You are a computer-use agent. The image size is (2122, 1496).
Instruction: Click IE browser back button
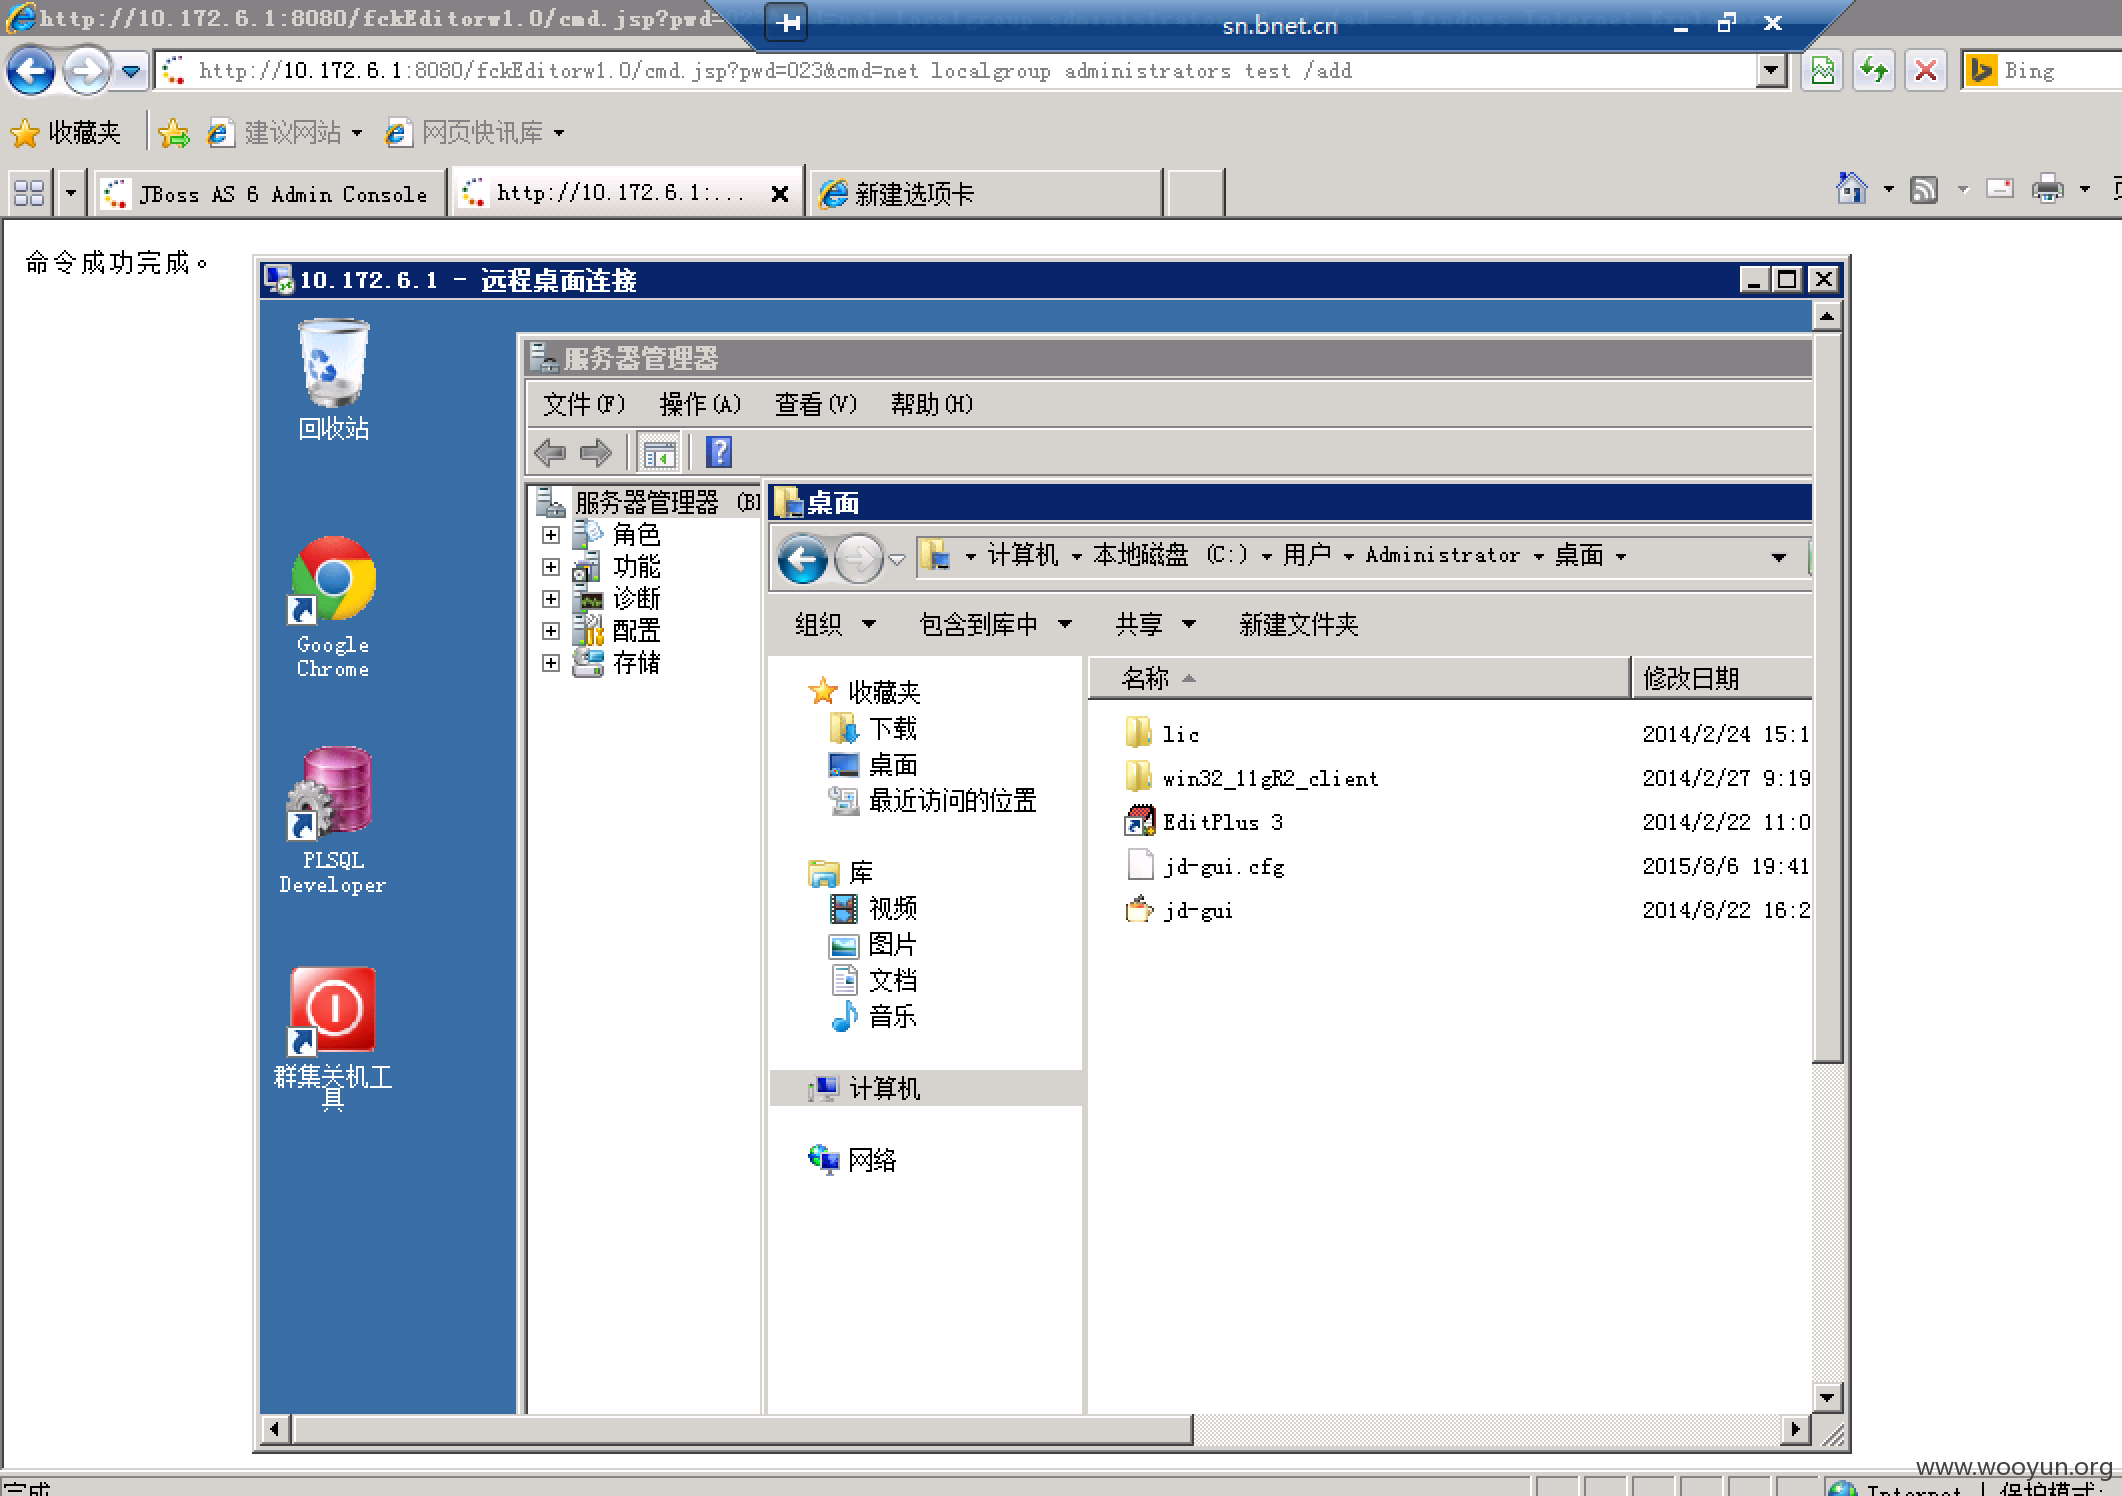coord(30,71)
